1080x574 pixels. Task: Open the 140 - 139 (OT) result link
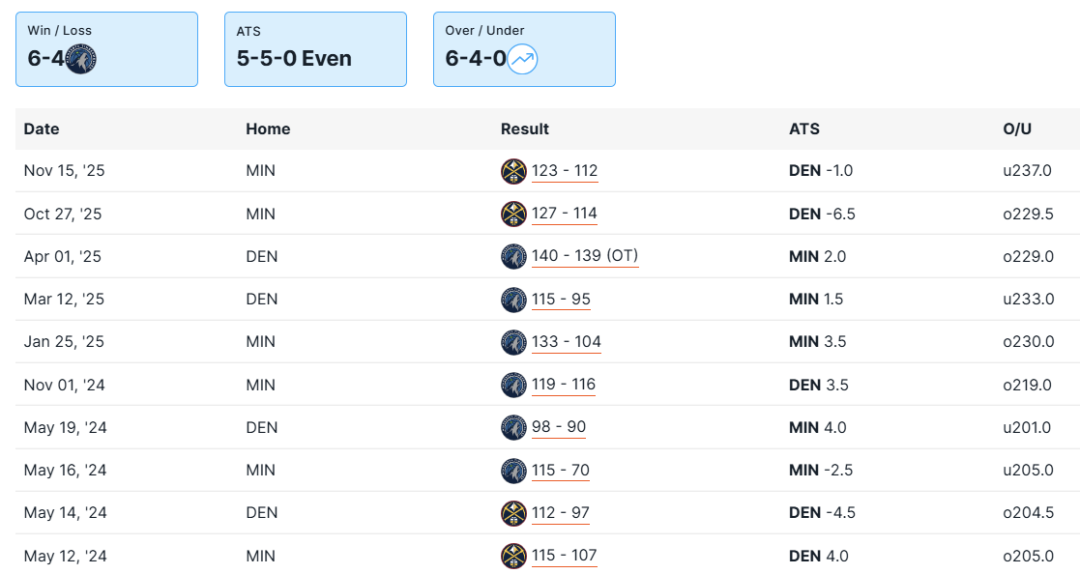coord(585,256)
